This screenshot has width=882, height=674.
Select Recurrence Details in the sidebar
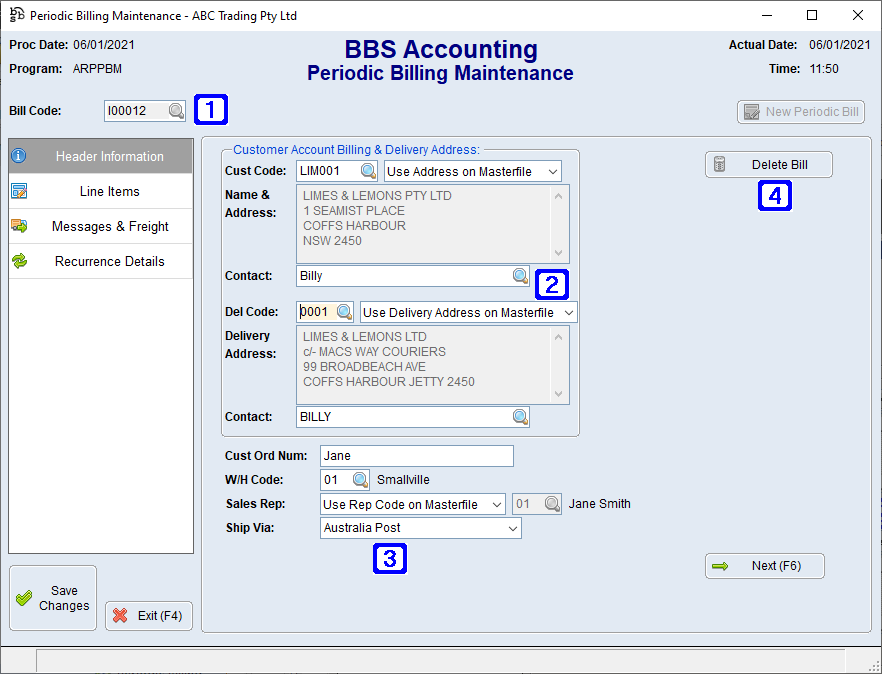point(100,261)
